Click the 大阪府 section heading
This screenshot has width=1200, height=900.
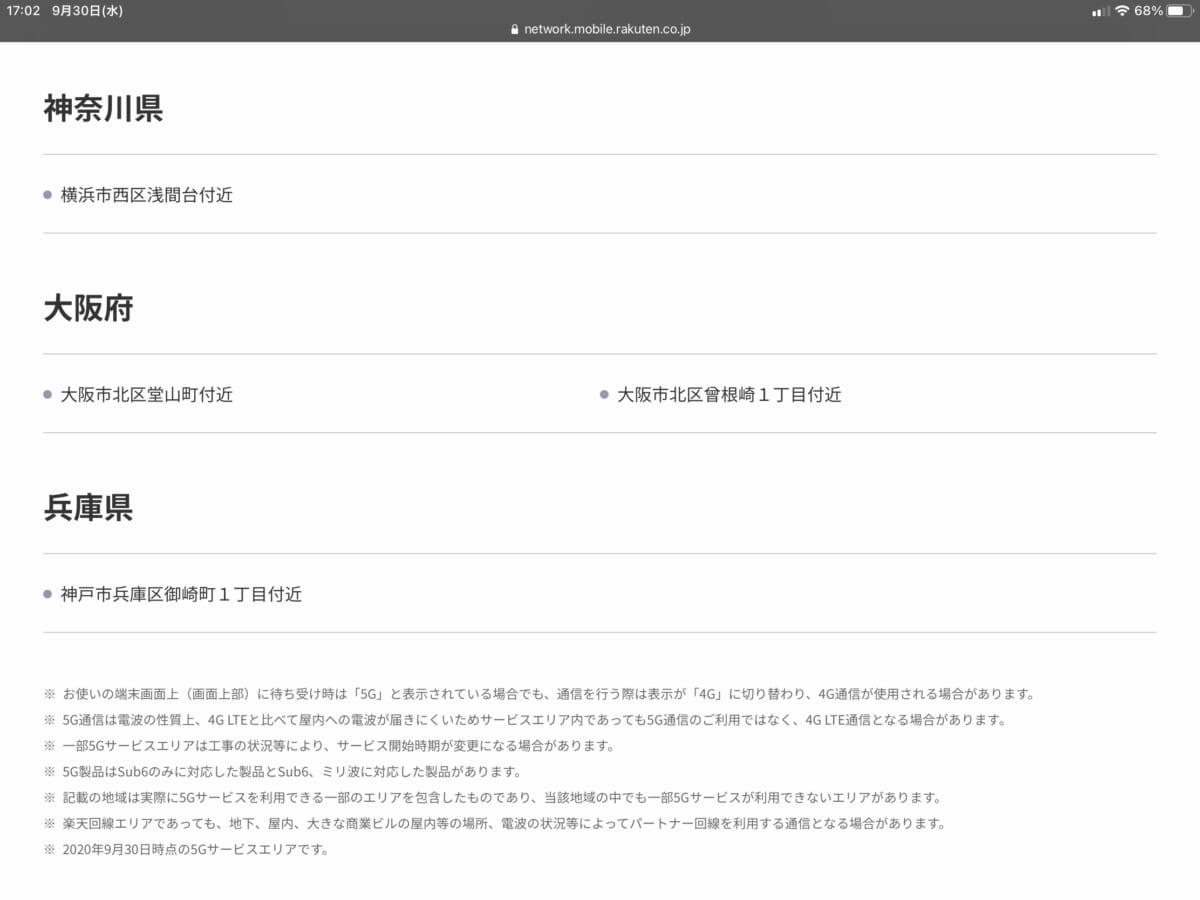click(88, 308)
